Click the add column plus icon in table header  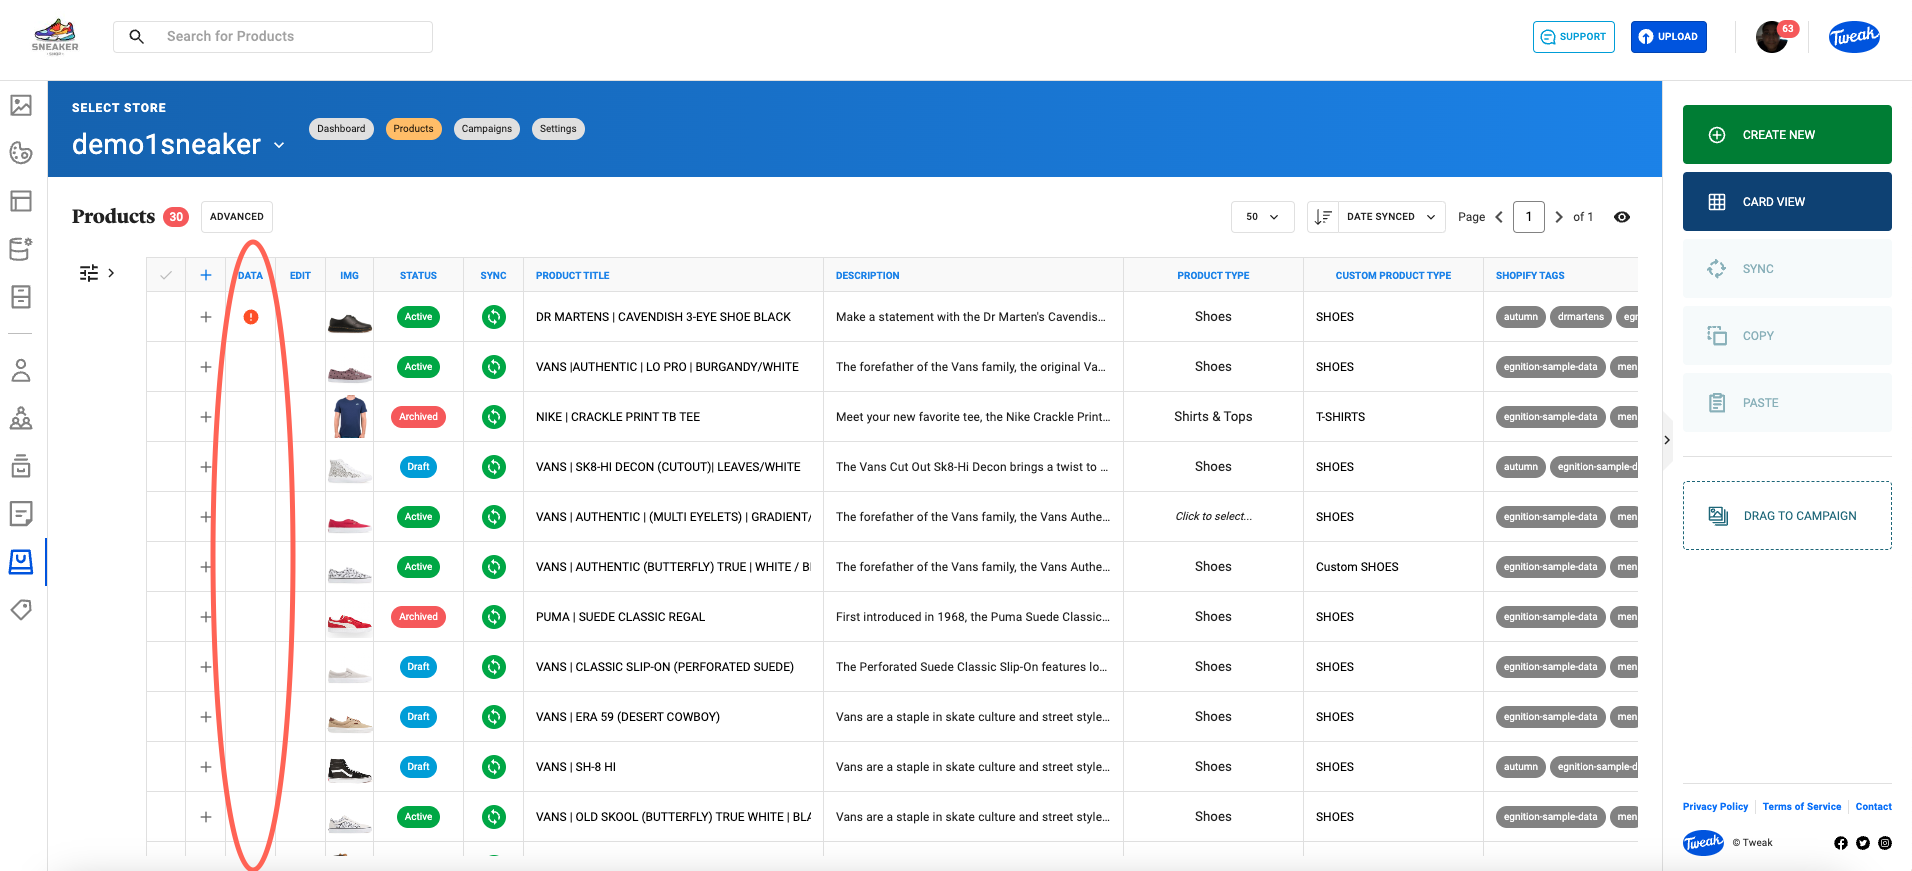pyautogui.click(x=206, y=275)
